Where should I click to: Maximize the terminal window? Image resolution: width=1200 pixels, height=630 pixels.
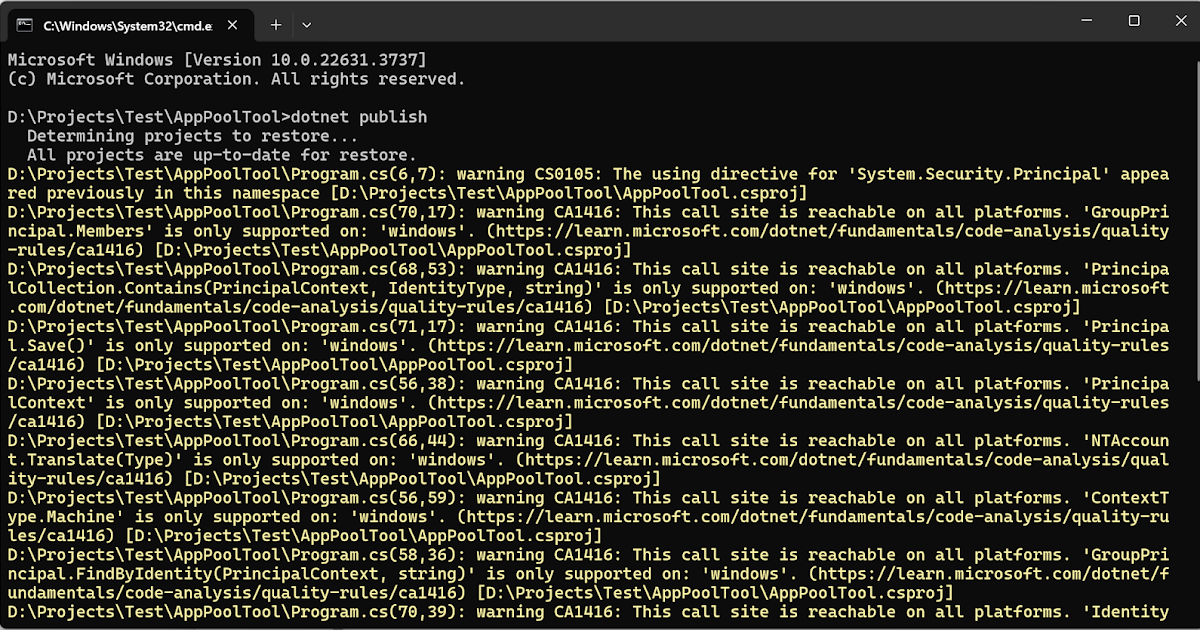coord(1134,21)
